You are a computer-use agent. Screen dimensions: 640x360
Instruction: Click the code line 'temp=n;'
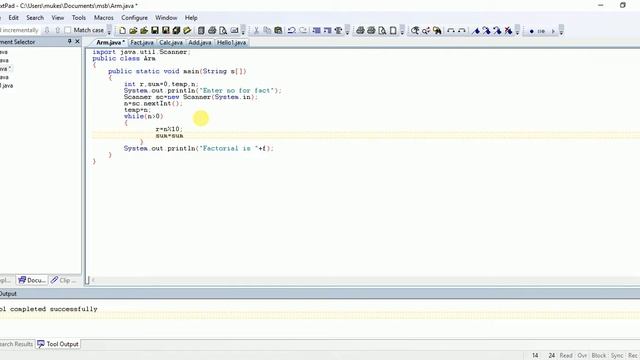point(137,110)
